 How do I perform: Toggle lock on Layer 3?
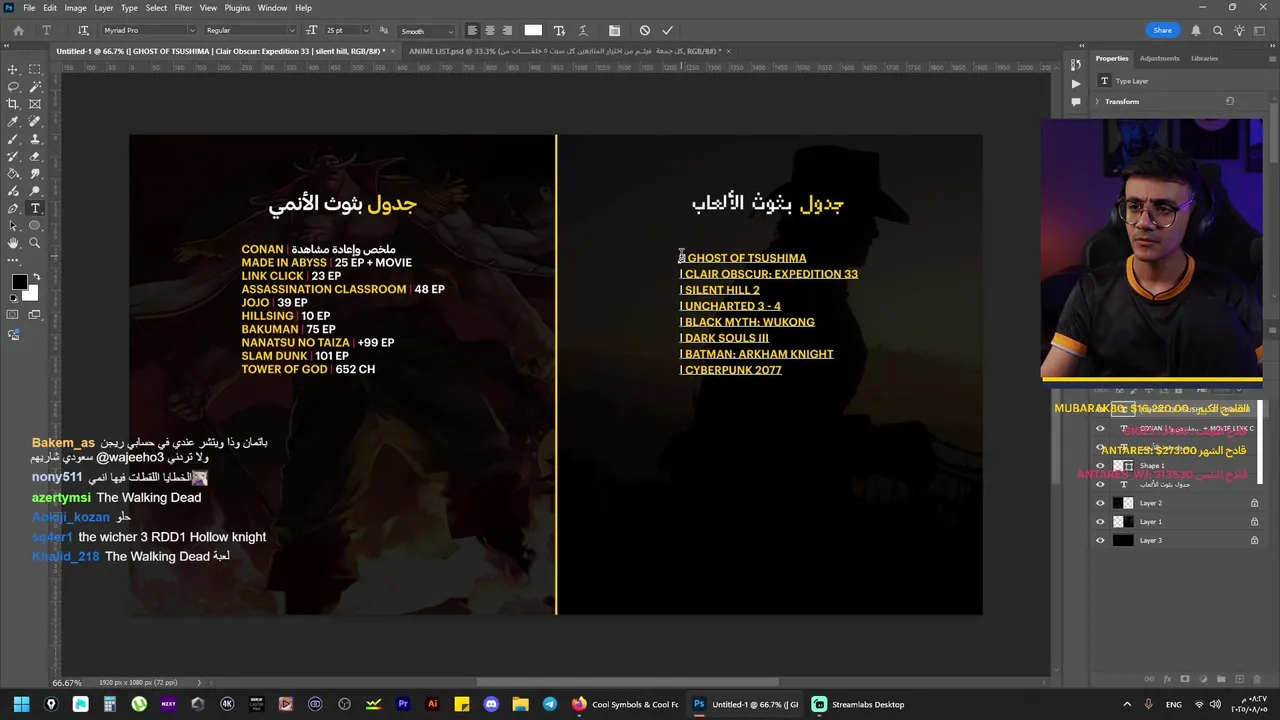[x=1254, y=541]
